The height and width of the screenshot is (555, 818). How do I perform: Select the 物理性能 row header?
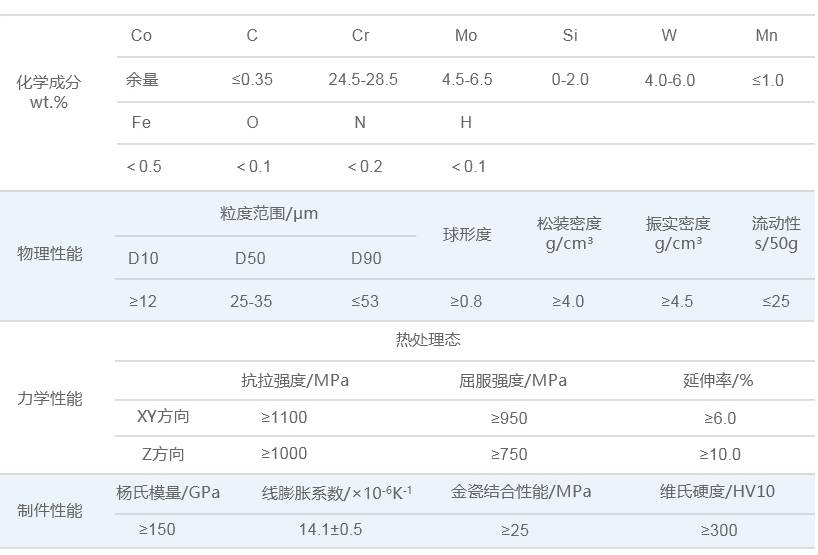pos(49,254)
